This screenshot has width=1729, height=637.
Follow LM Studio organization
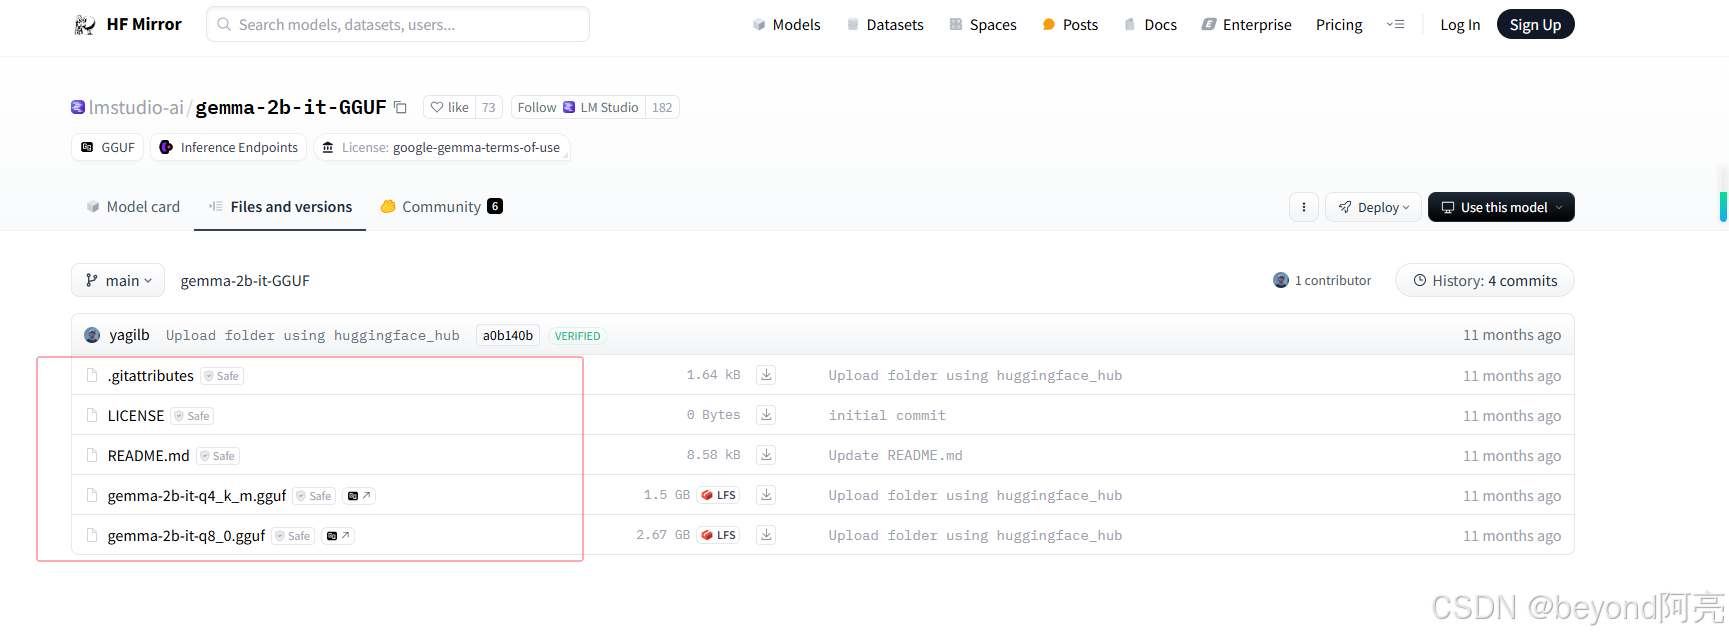click(578, 107)
